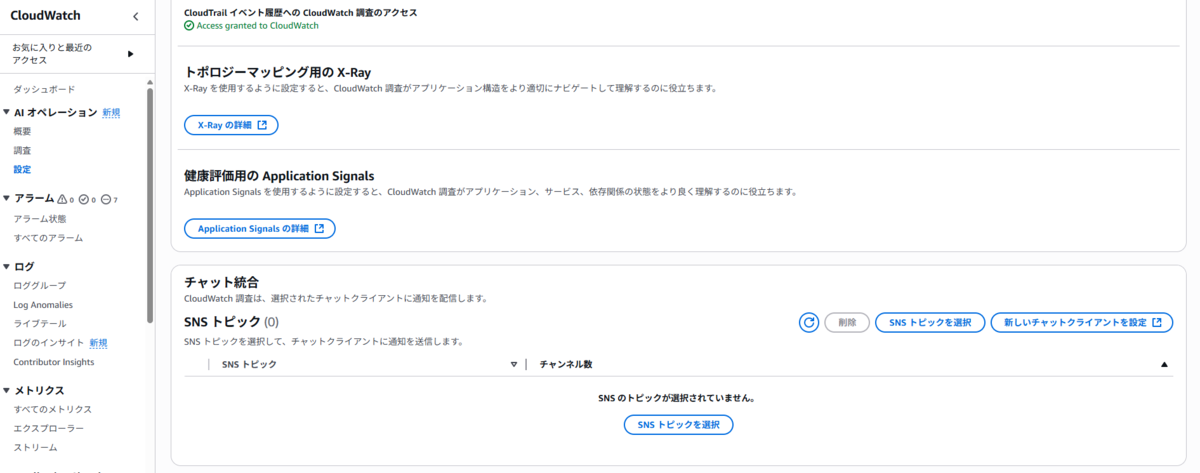Open Log Anomalies in sidebar
This screenshot has height=473, width=1200.
[43, 305]
